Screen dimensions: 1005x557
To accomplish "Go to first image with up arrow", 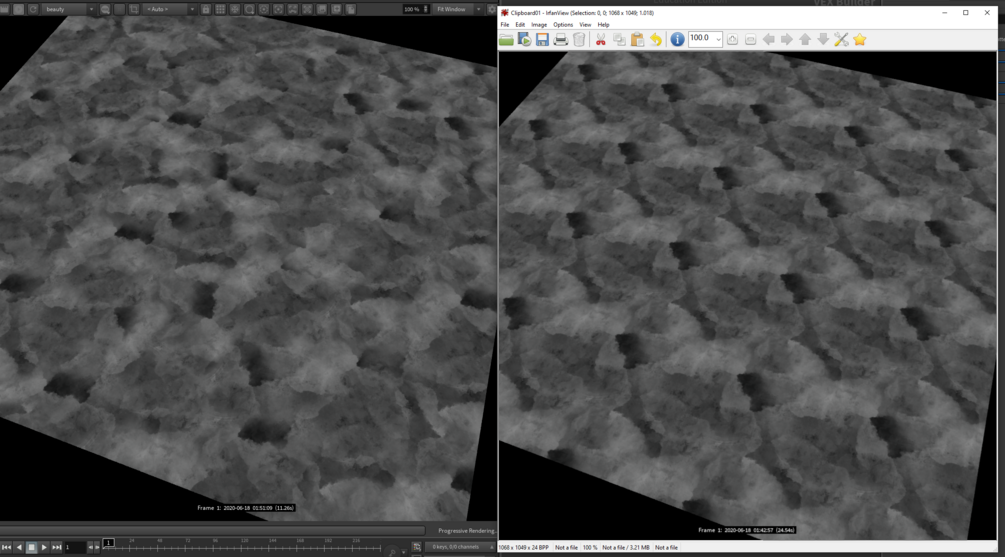I will tap(805, 40).
